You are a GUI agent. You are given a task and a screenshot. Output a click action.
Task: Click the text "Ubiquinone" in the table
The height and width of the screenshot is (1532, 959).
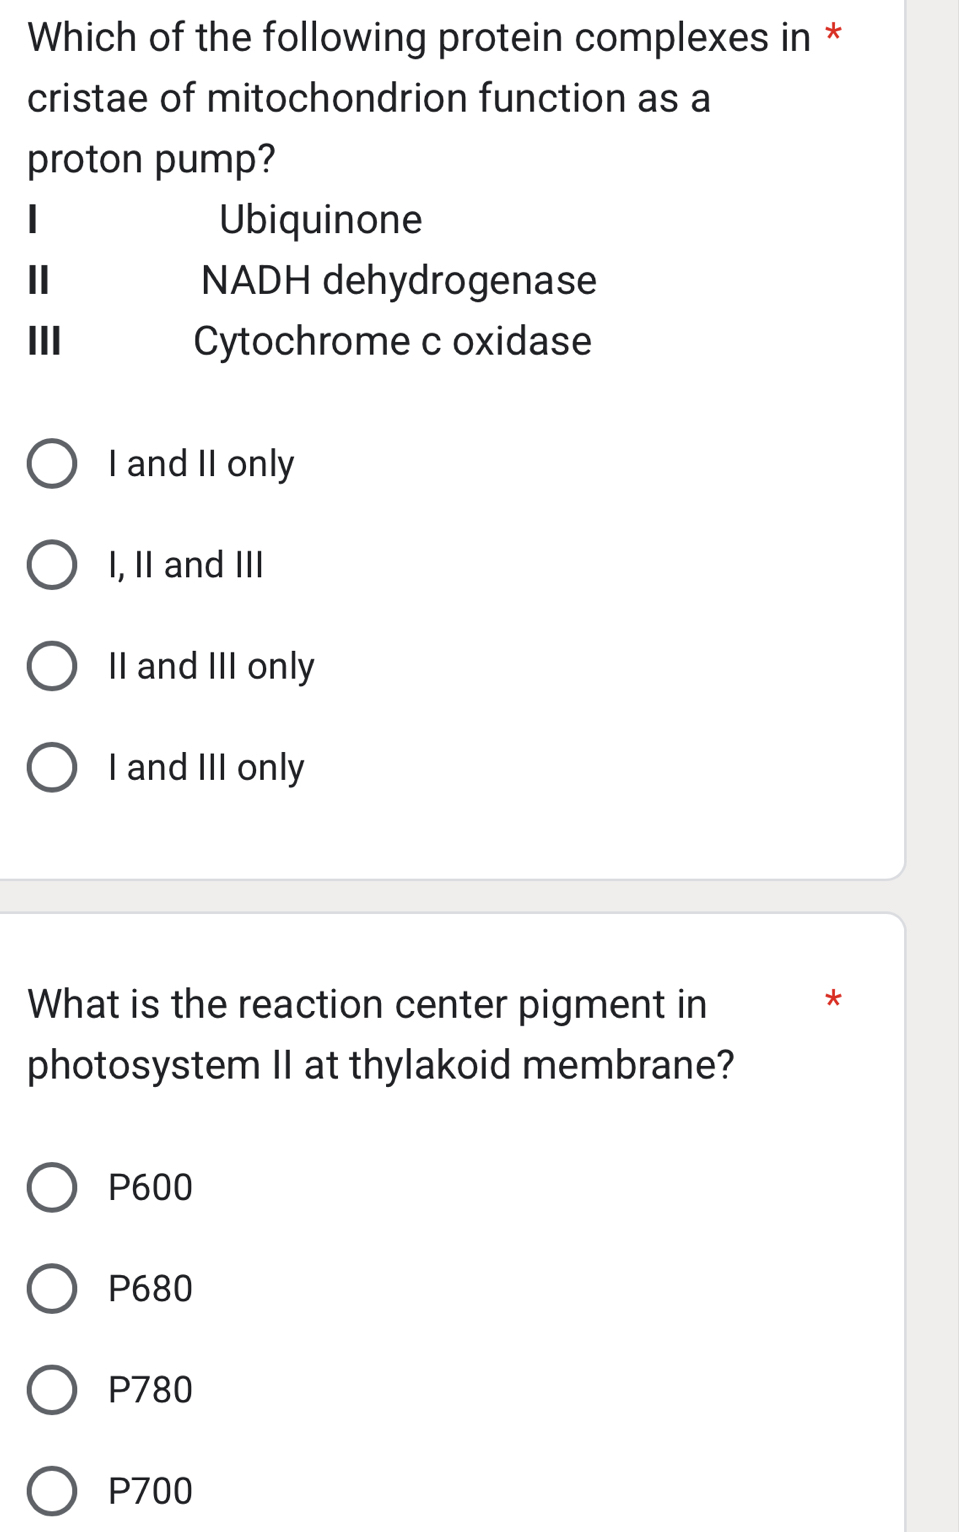click(322, 220)
